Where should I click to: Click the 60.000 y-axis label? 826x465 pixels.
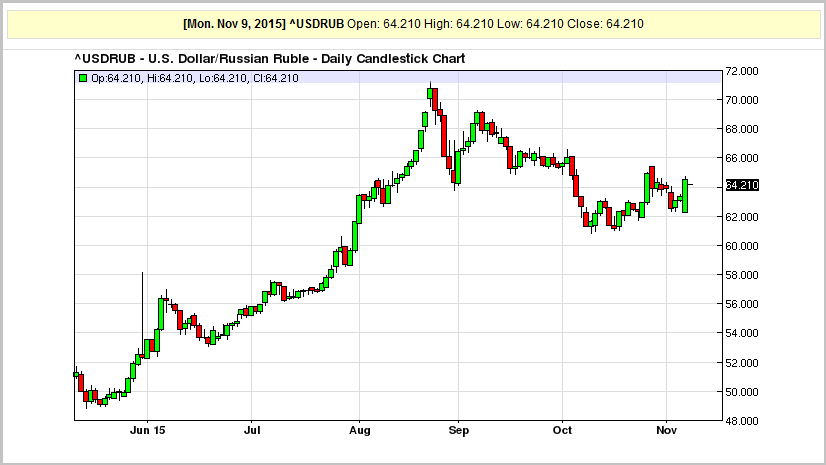tap(742, 246)
